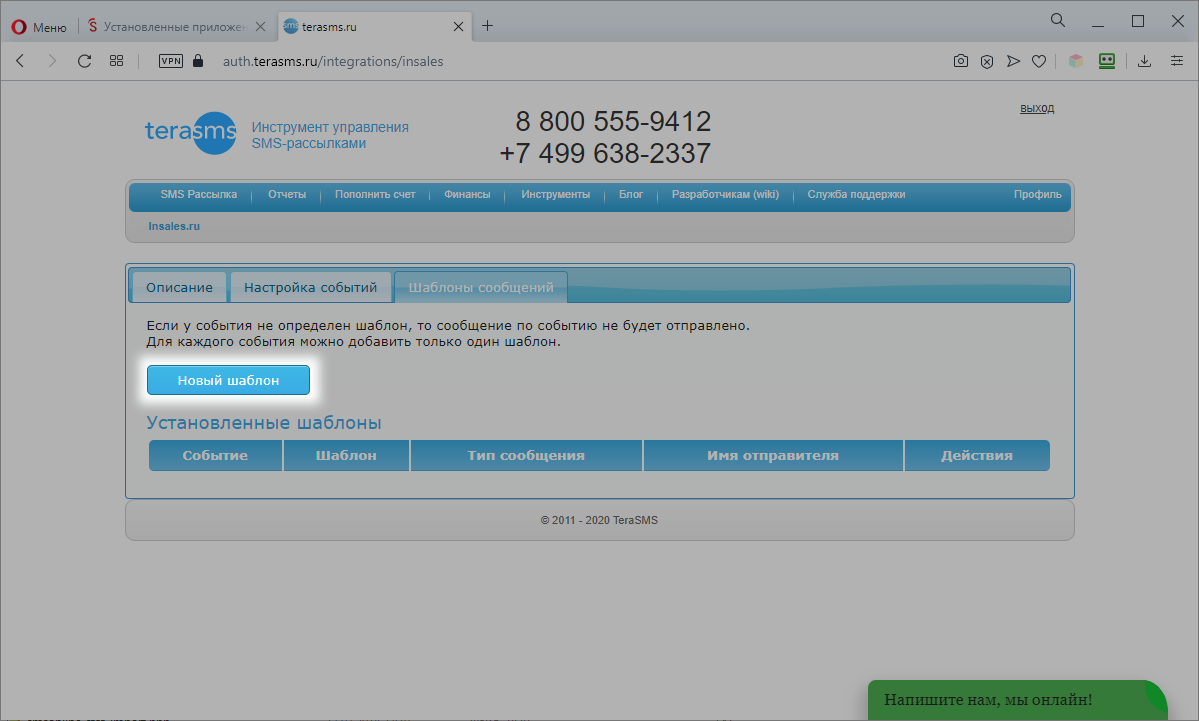This screenshot has height=721, width=1199.
Task: Click the send to My Flow icon
Action: pos(1013,61)
